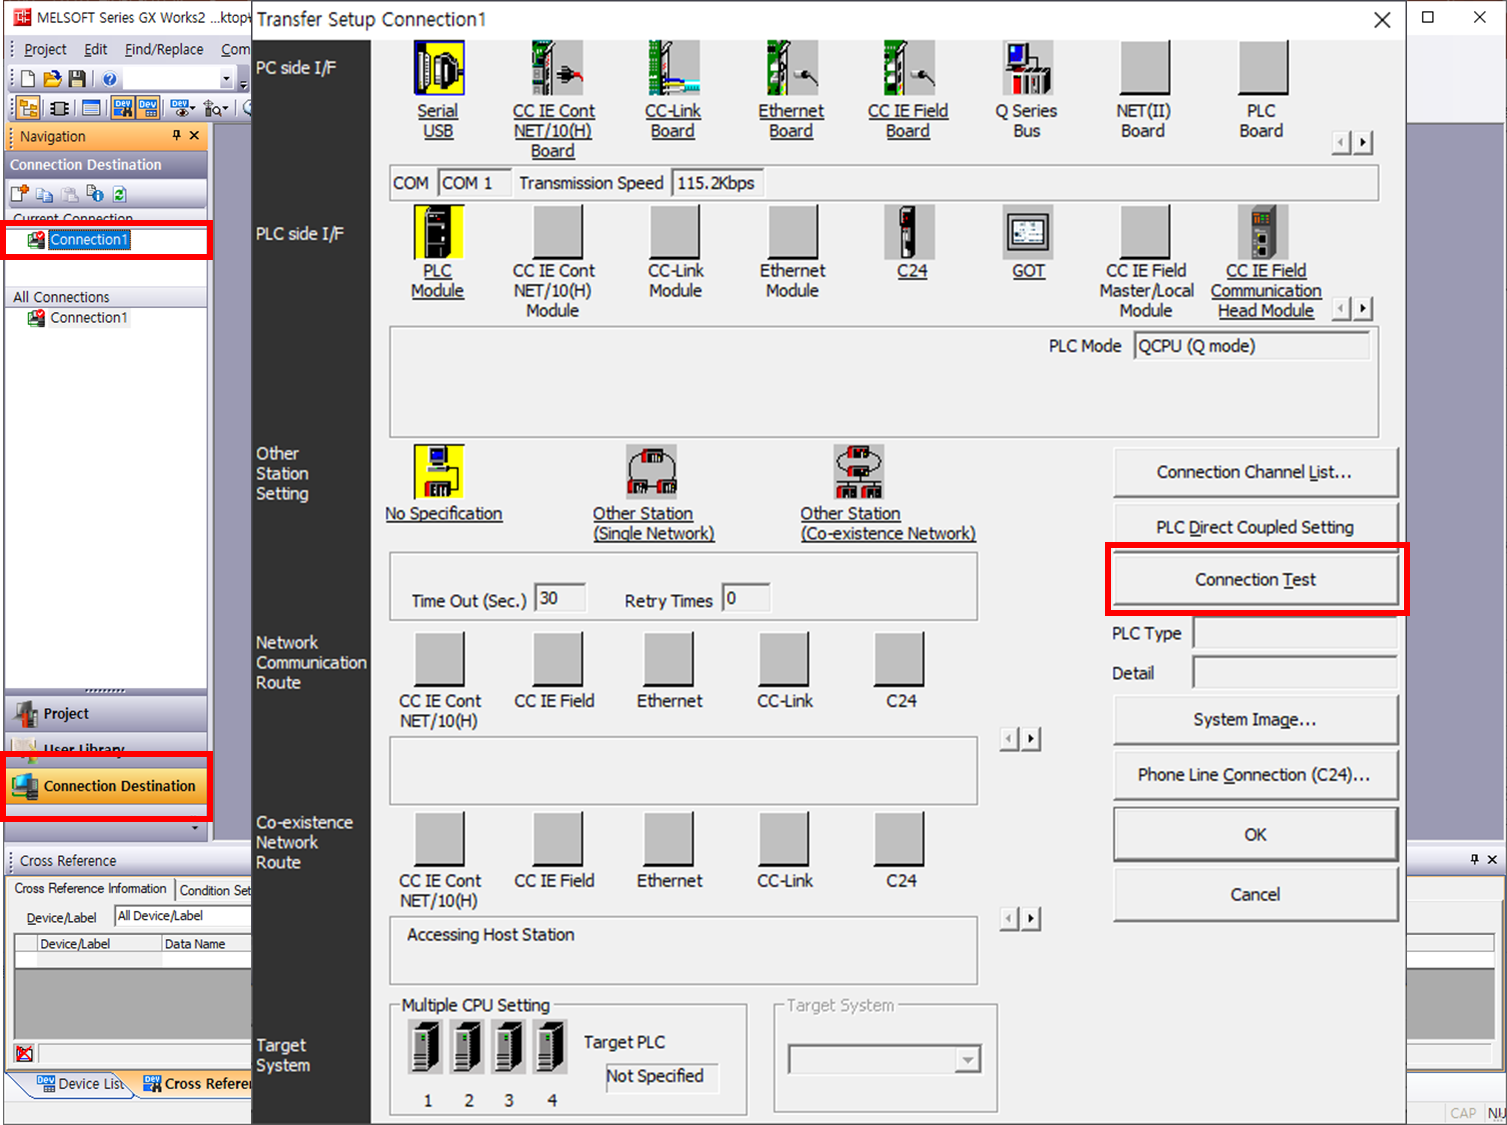This screenshot has height=1125, width=1507.
Task: Click the Time Out (Sec.) field
Action: tap(560, 599)
